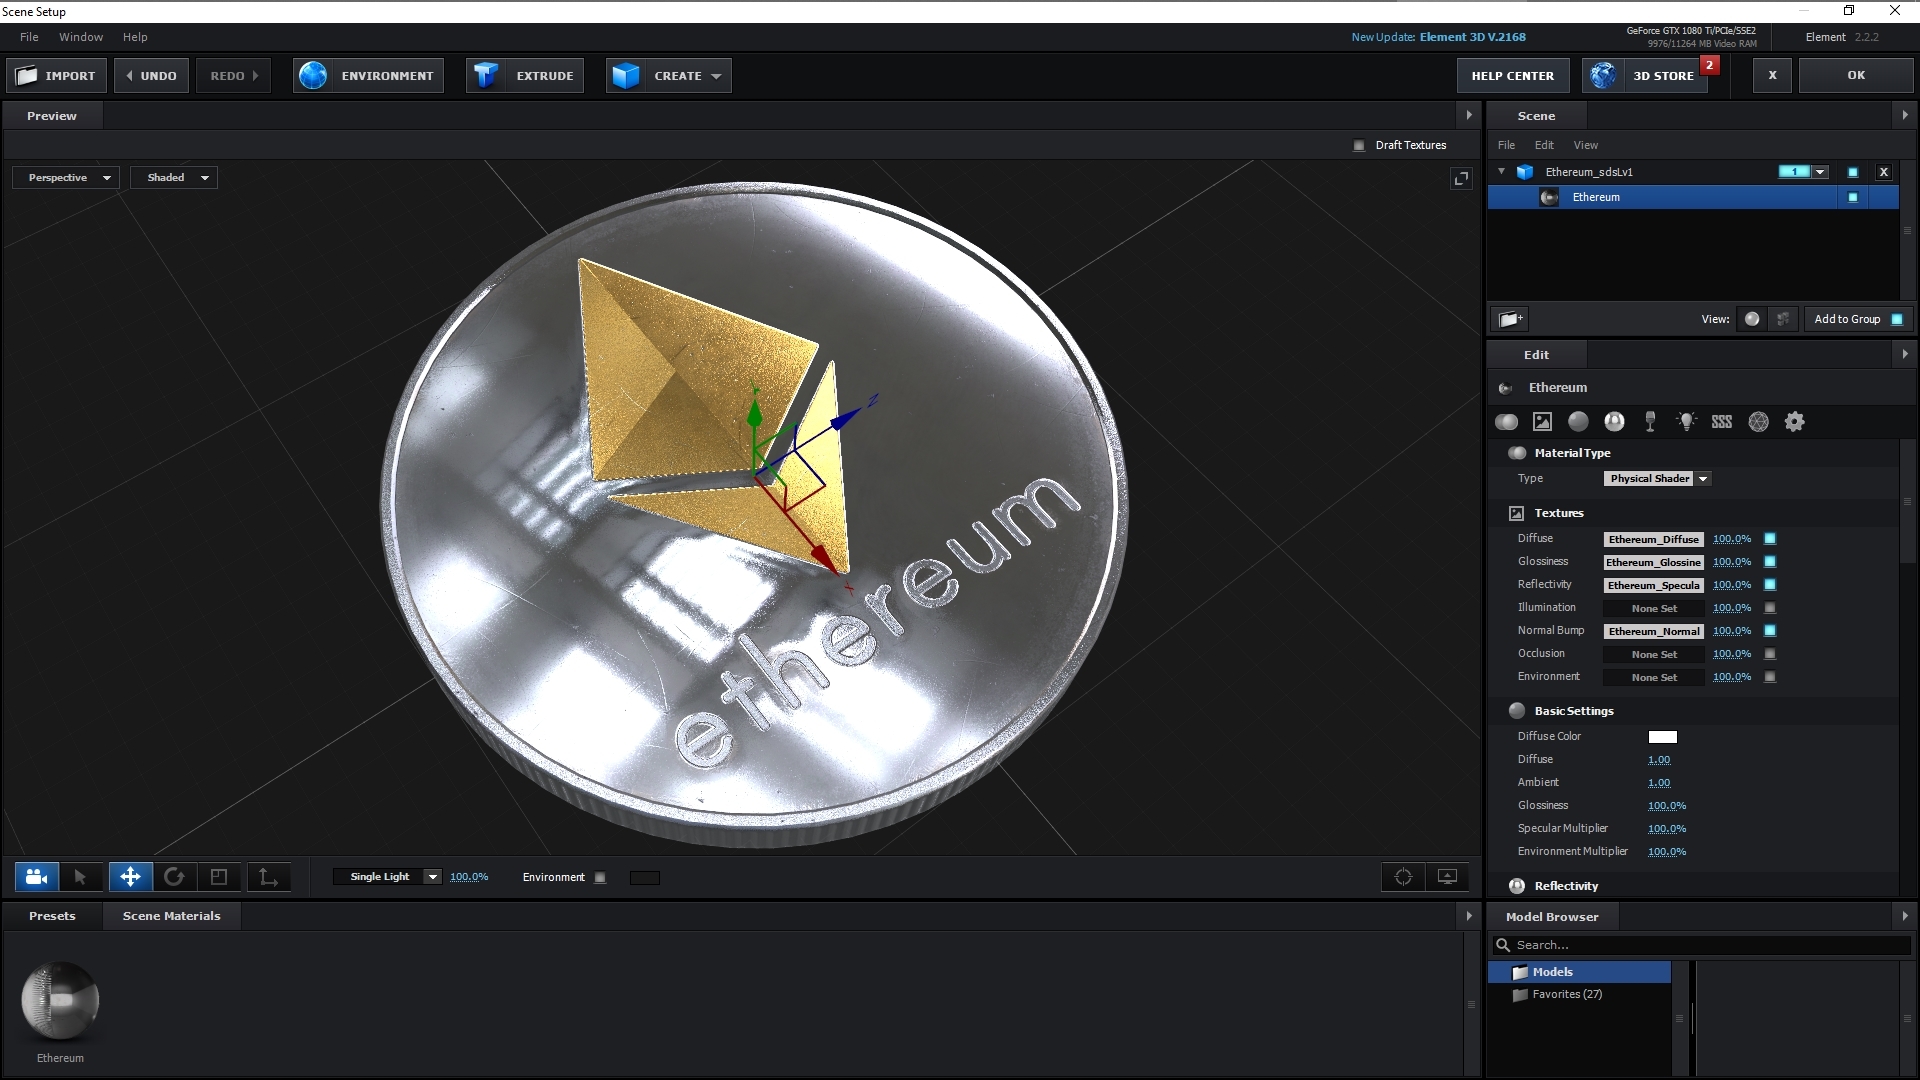Image resolution: width=1920 pixels, height=1080 pixels.
Task: Expand the preview viewport to fullscreen
Action: click(1461, 178)
